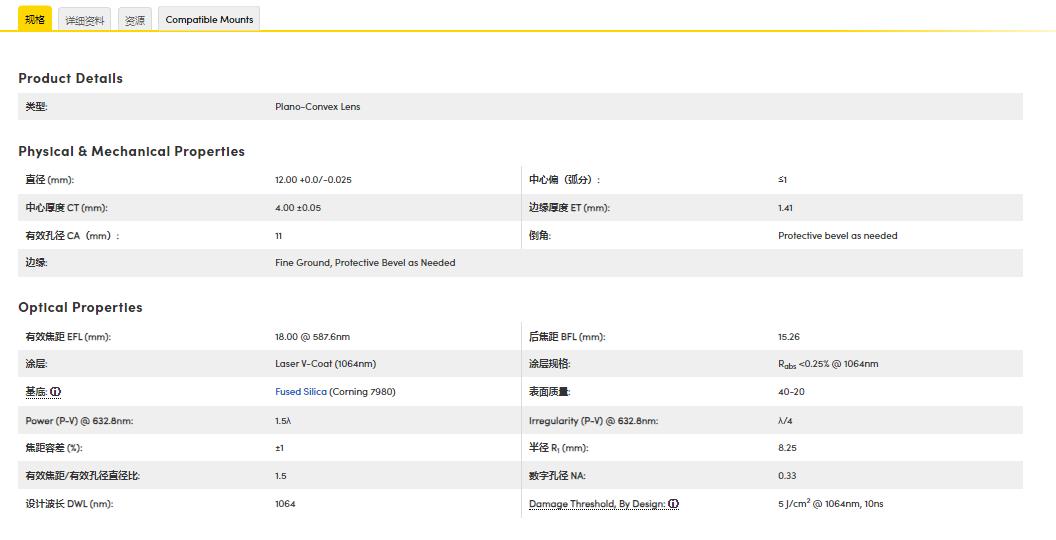Click the surface quality value 40-20
The width and height of the screenshot is (1056, 540).
pyautogui.click(x=792, y=392)
